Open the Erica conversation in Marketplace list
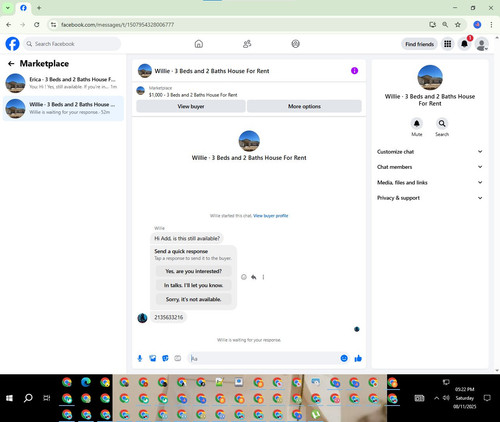500x422 pixels. tap(63, 83)
